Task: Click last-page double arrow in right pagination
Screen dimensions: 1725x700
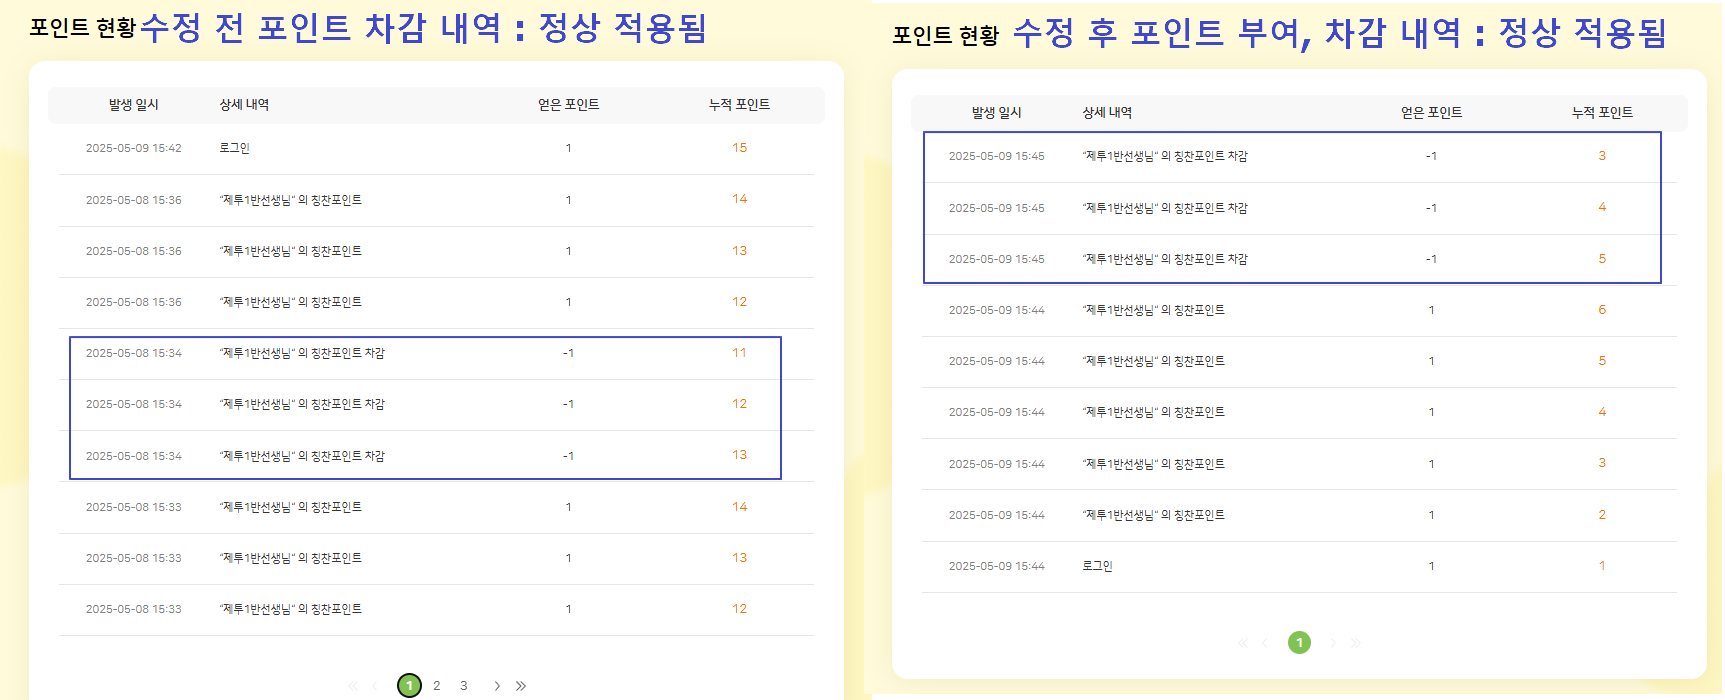Action: (x=1356, y=643)
